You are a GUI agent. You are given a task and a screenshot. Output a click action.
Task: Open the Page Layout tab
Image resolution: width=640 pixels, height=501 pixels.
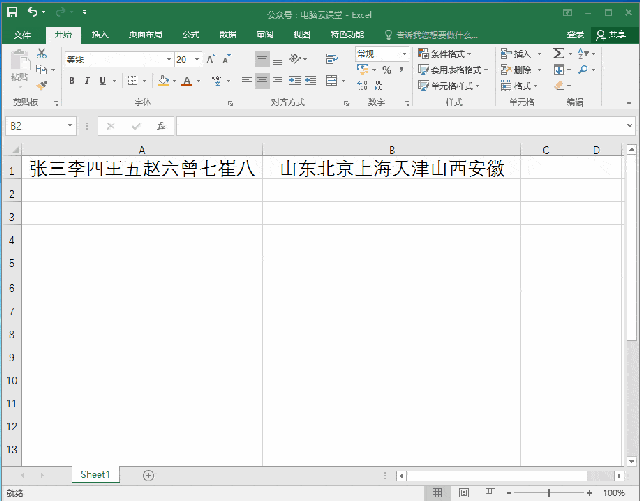145,35
